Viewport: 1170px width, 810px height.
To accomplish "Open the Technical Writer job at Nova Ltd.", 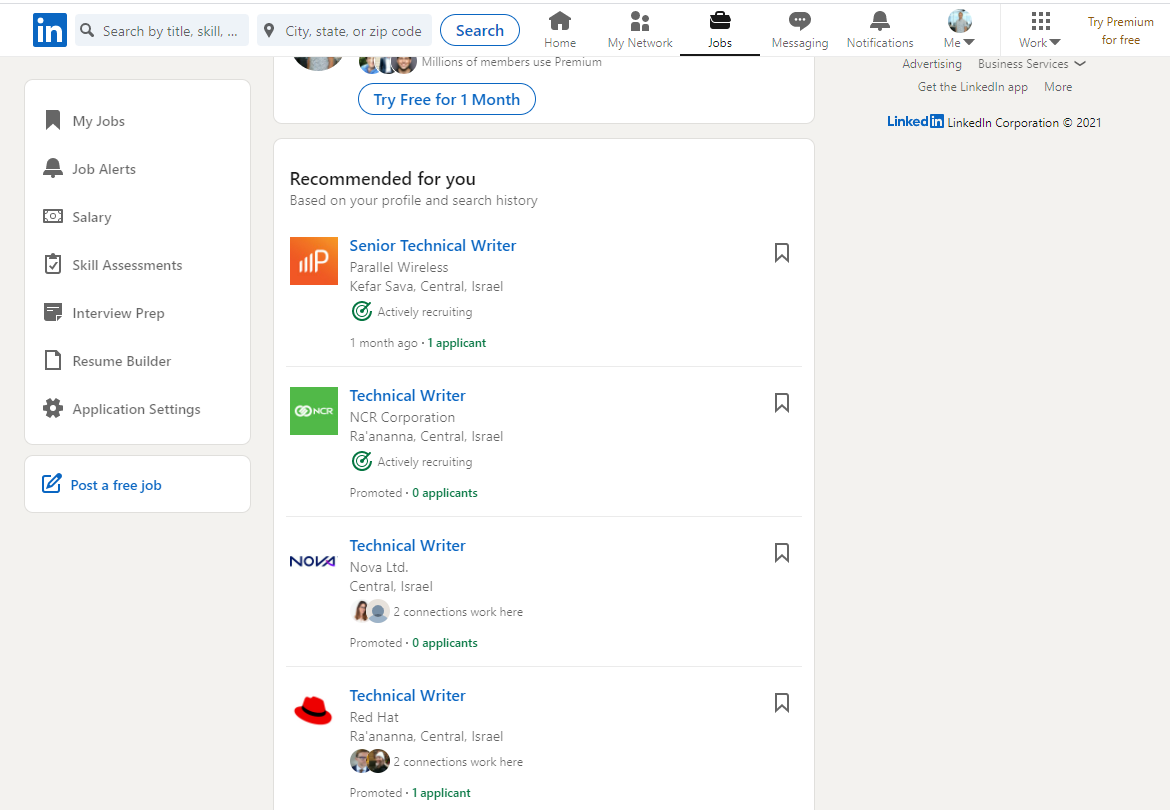I will 407,545.
